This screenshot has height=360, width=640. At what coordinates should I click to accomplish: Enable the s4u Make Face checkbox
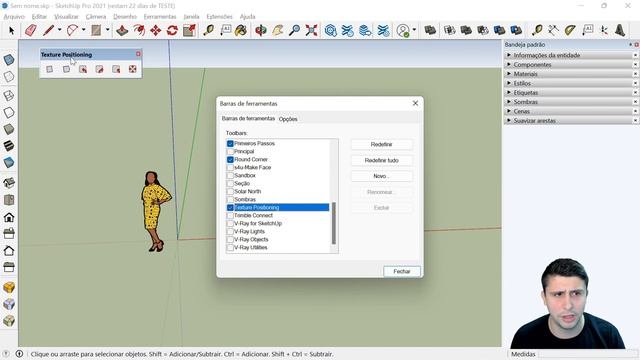click(230, 167)
